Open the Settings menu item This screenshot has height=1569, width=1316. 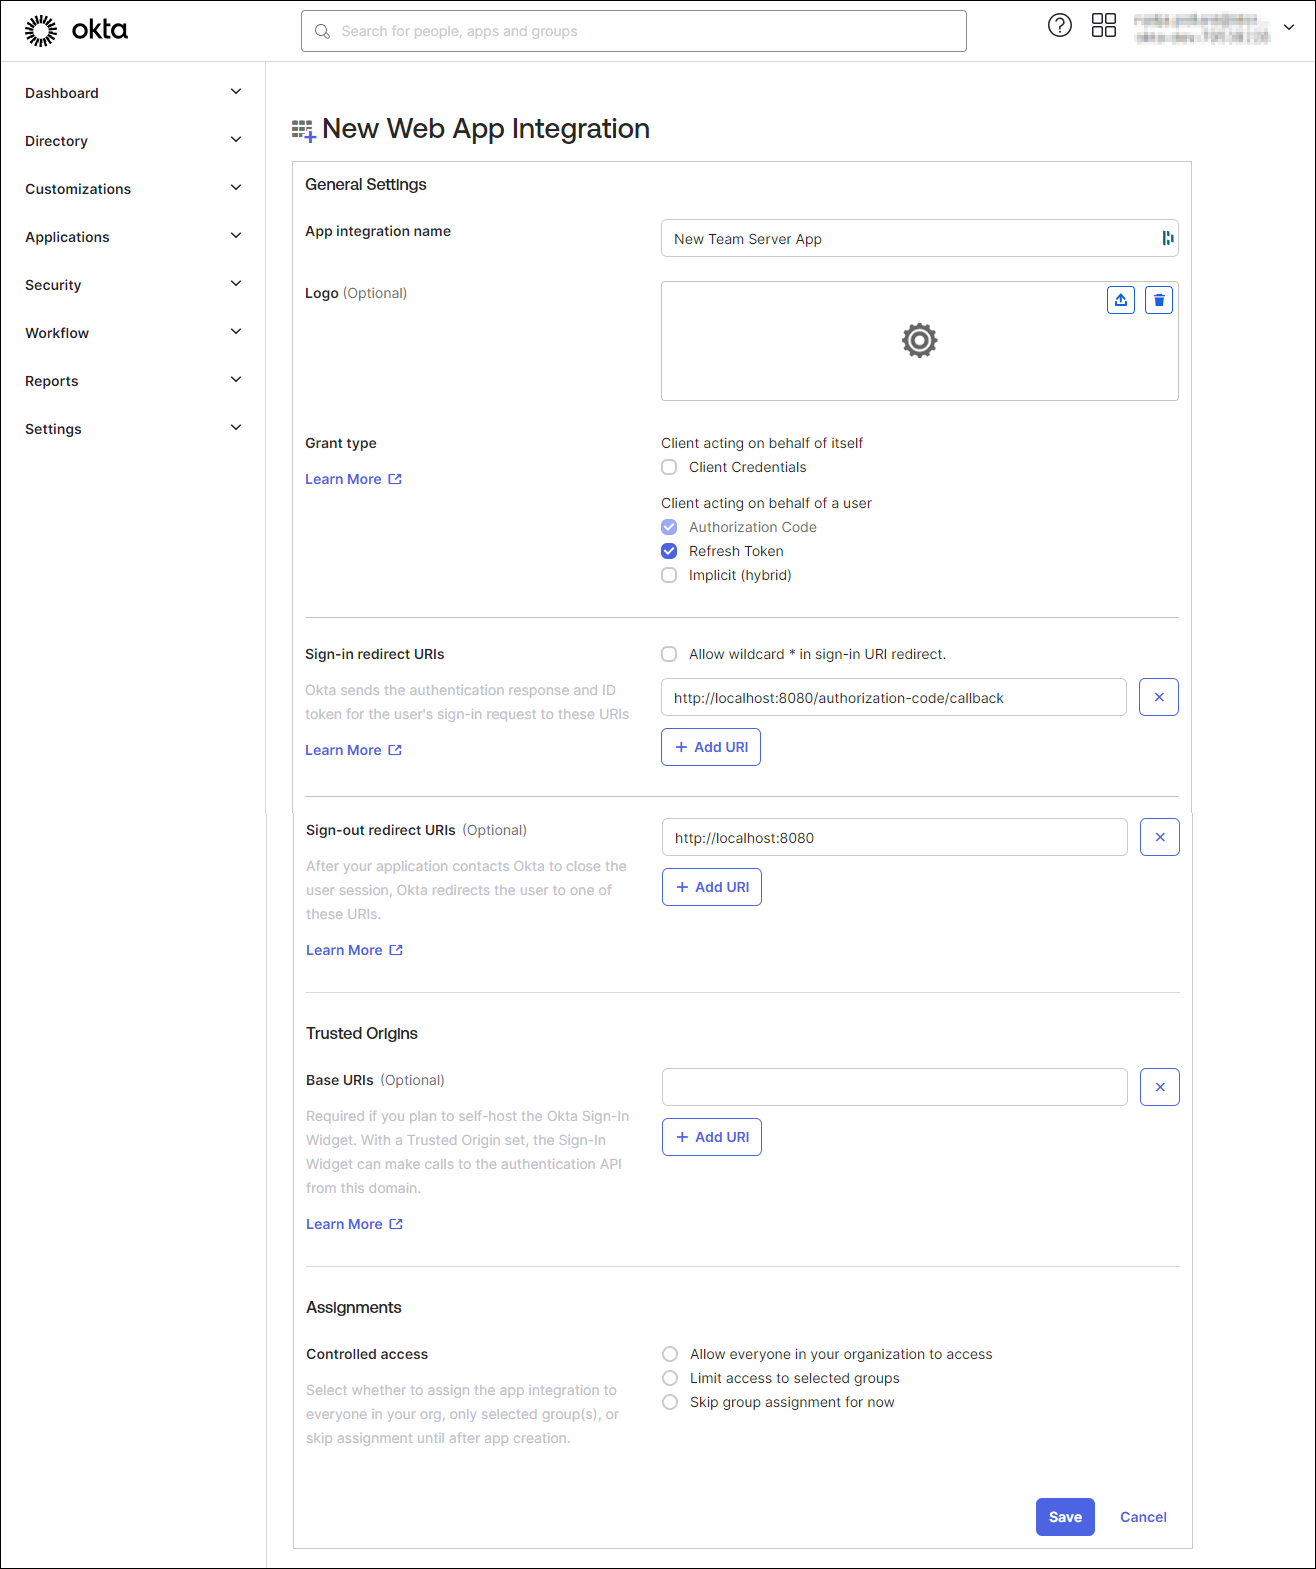[x=53, y=429]
